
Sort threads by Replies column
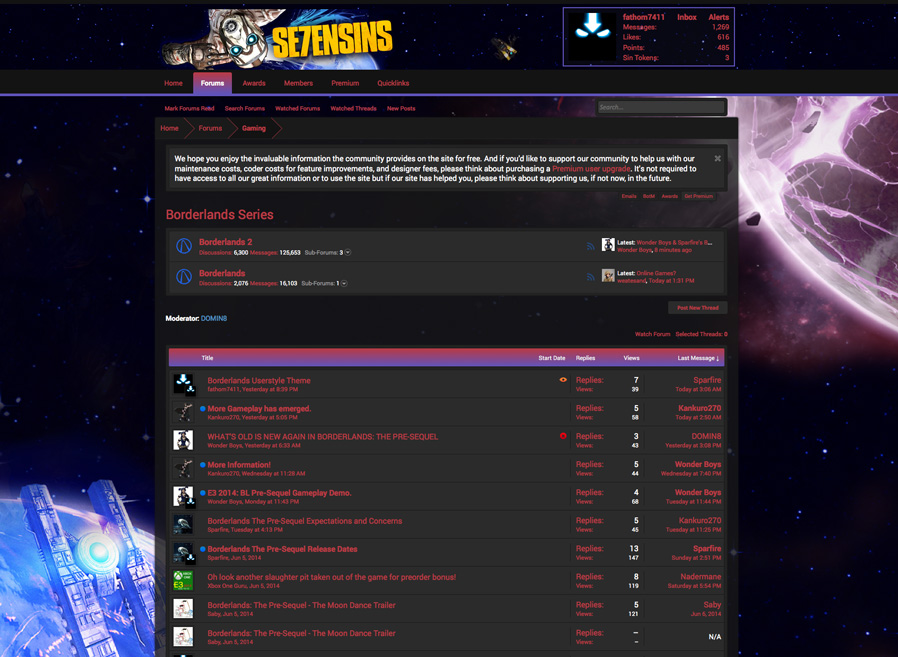tap(585, 358)
